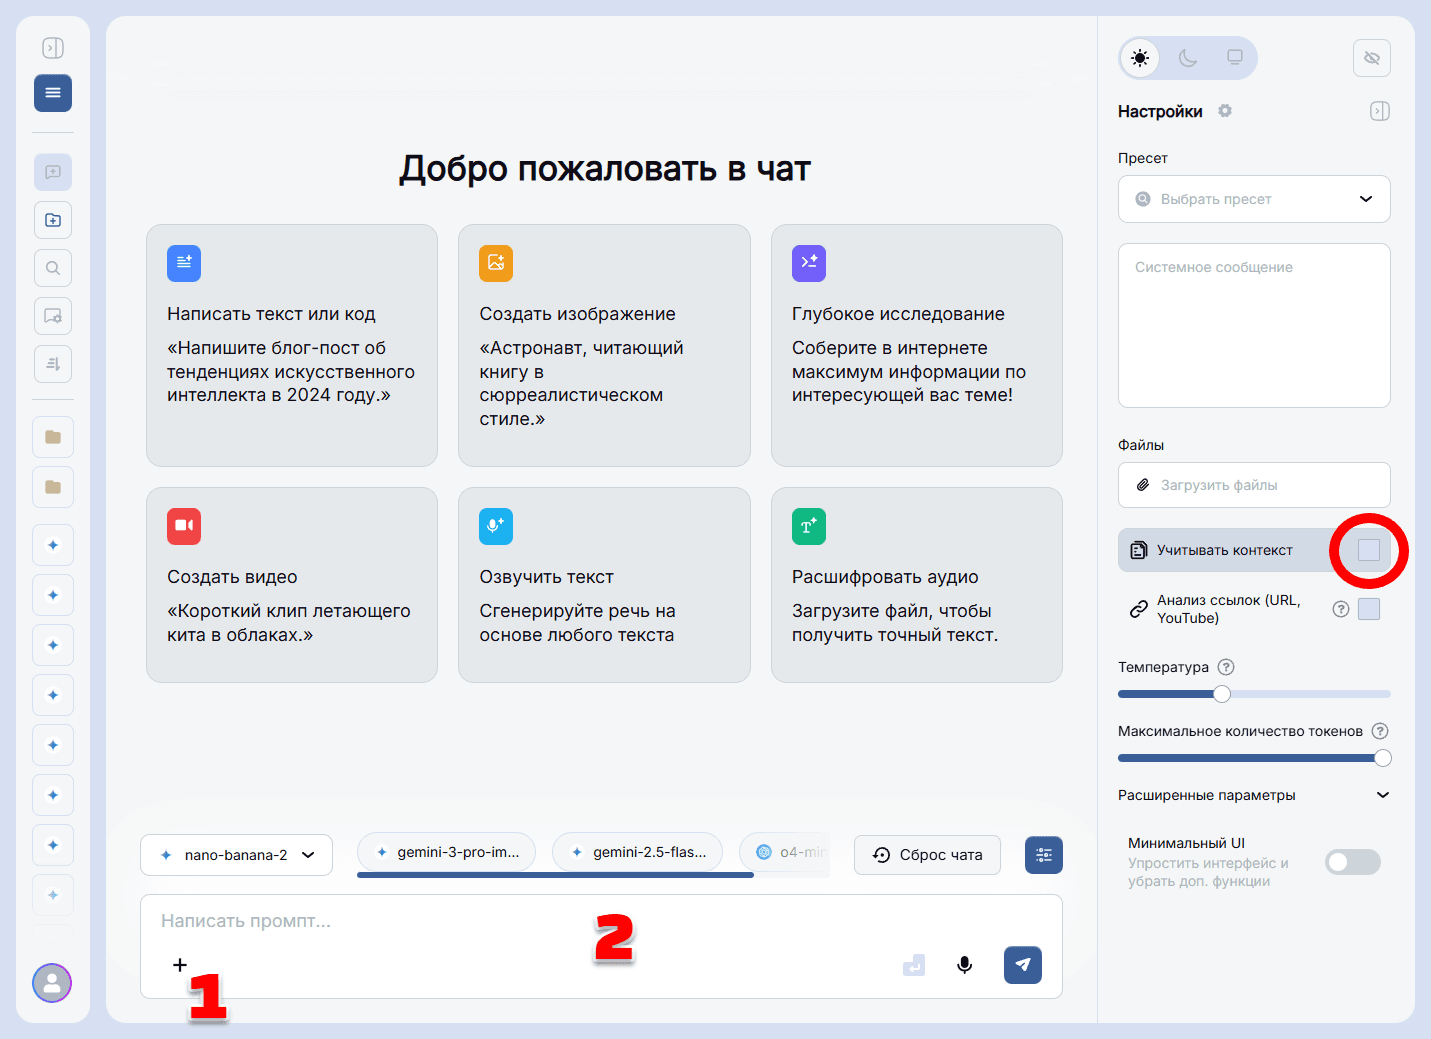The image size is (1431, 1039).
Task: Open Настройки via the gear icon
Action: coord(1224,111)
